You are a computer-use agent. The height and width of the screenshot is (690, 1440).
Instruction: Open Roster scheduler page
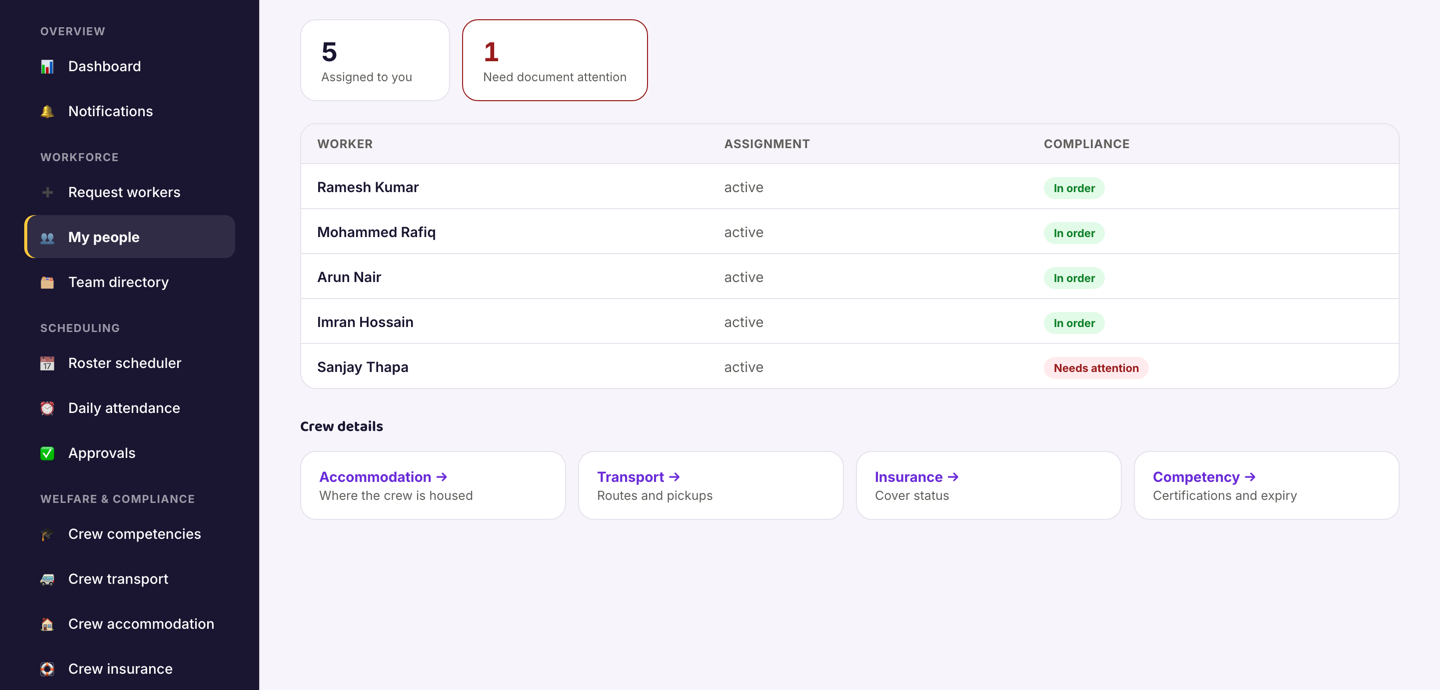pos(130,363)
